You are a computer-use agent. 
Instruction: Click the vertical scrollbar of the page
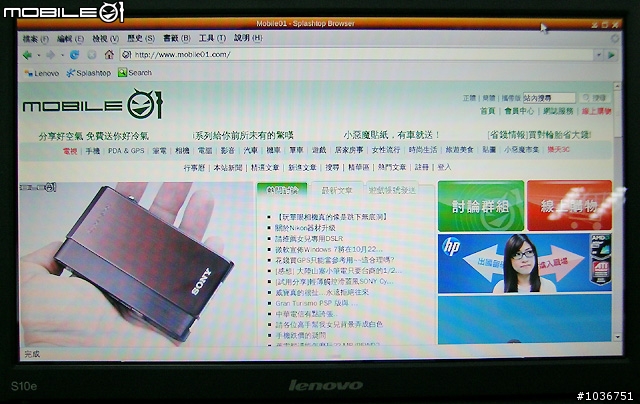pyautogui.click(x=617, y=211)
